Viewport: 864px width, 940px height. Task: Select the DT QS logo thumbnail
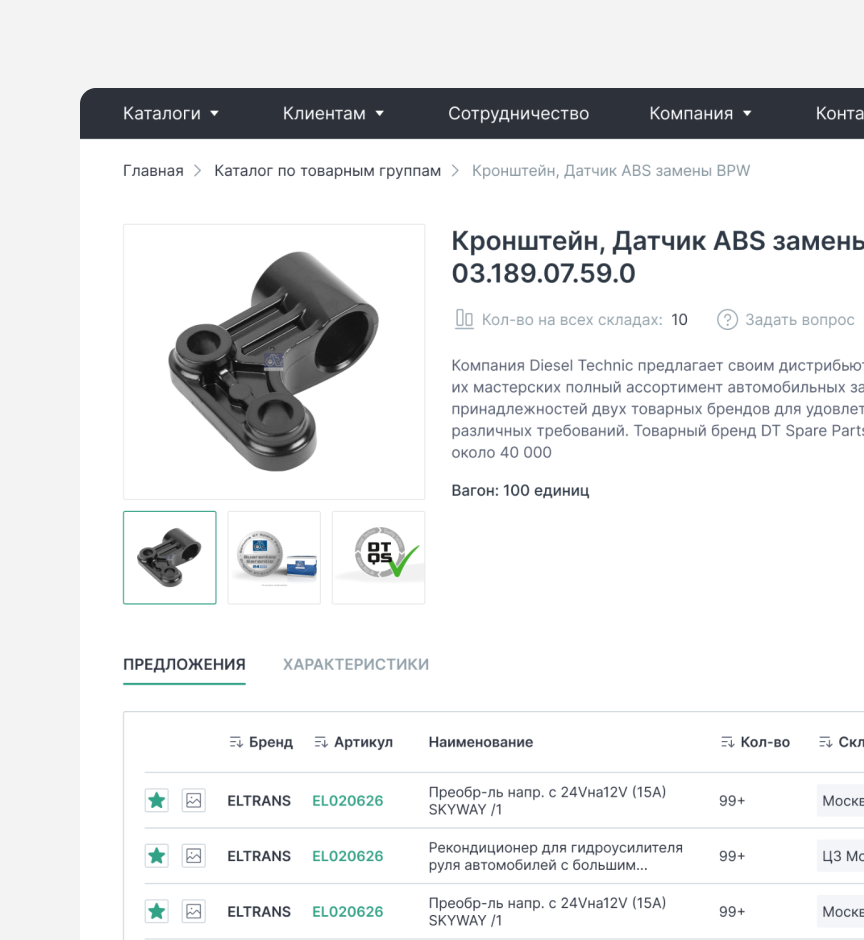coord(378,557)
